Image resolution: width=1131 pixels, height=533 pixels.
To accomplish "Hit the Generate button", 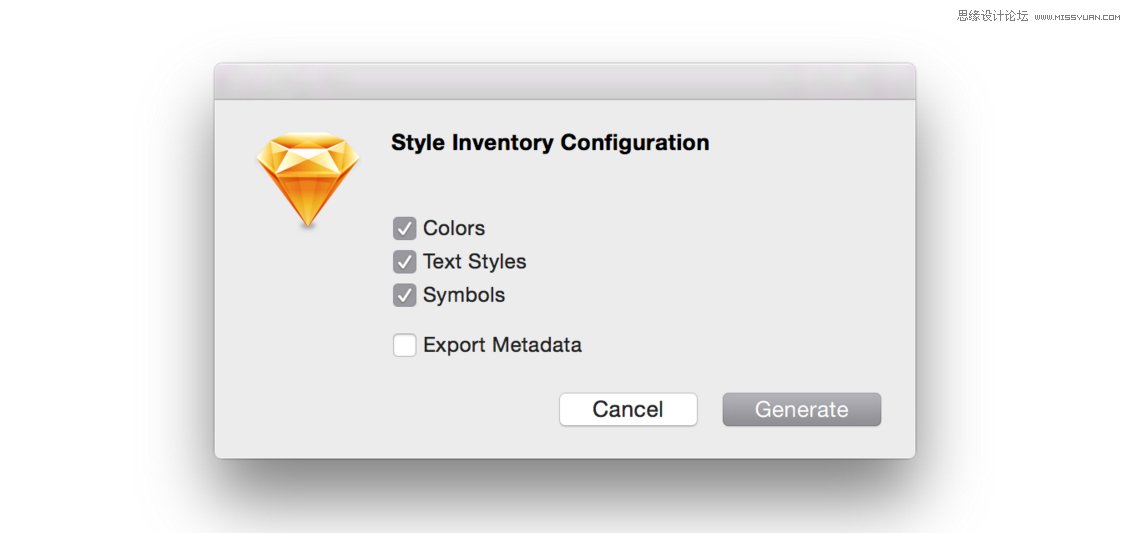I will (x=801, y=410).
